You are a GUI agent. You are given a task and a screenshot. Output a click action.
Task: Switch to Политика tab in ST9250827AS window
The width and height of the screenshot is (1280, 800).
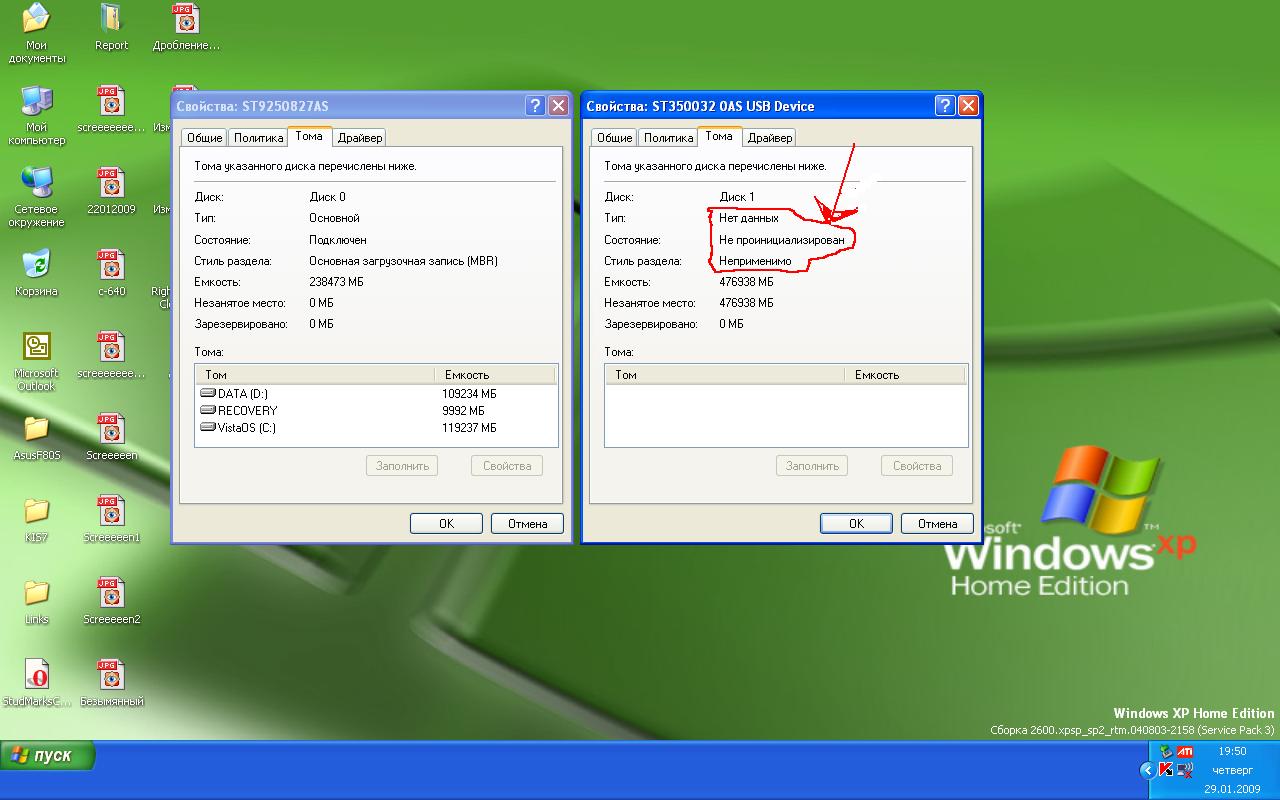pos(259,138)
